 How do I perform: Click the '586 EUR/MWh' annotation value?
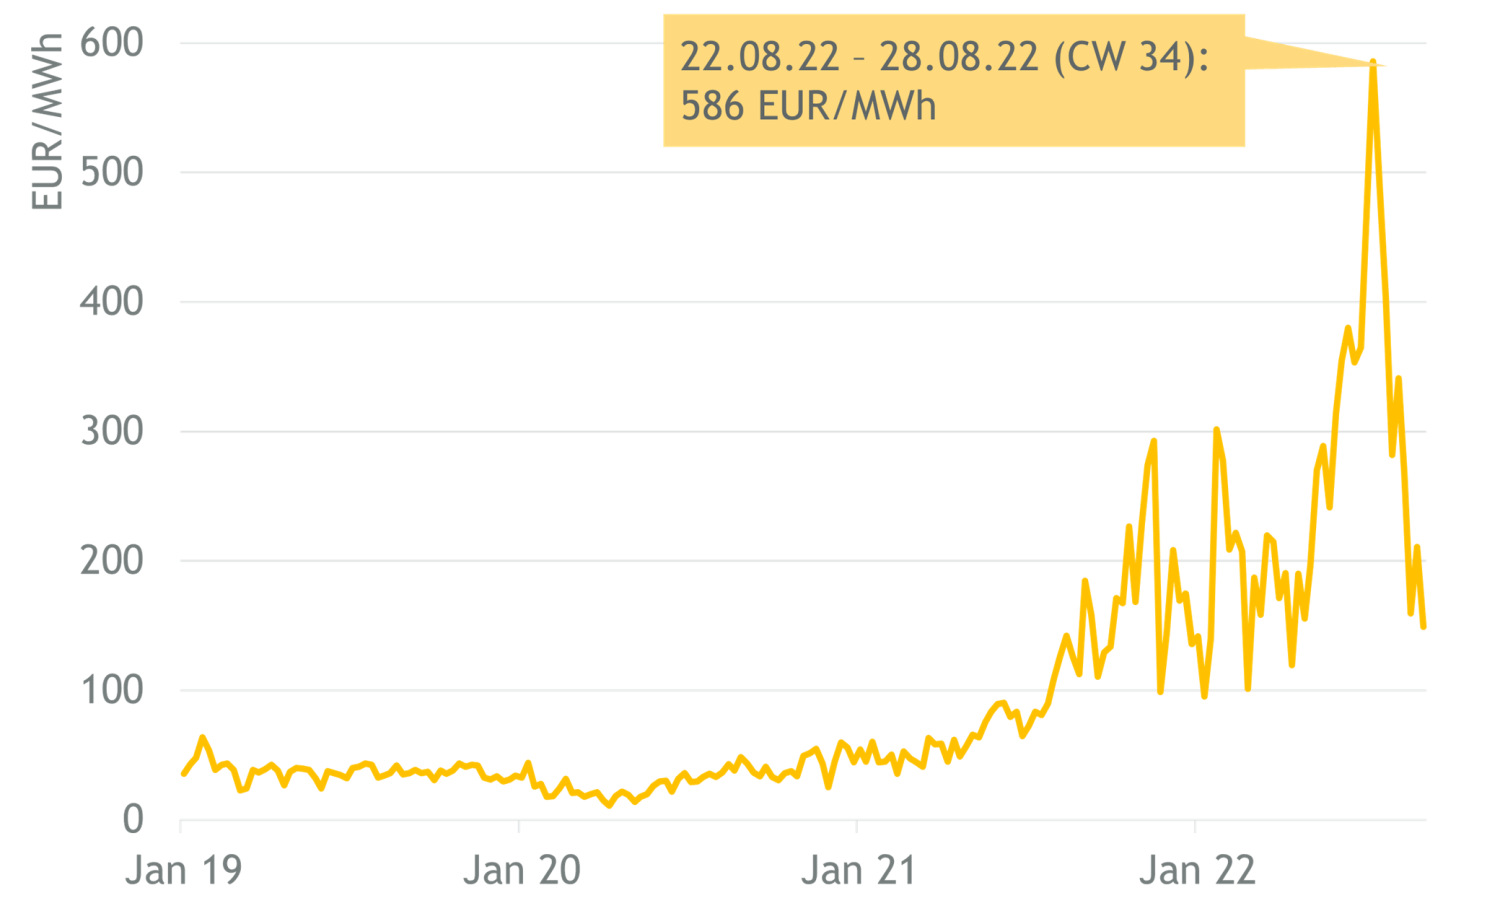pyautogui.click(x=808, y=106)
